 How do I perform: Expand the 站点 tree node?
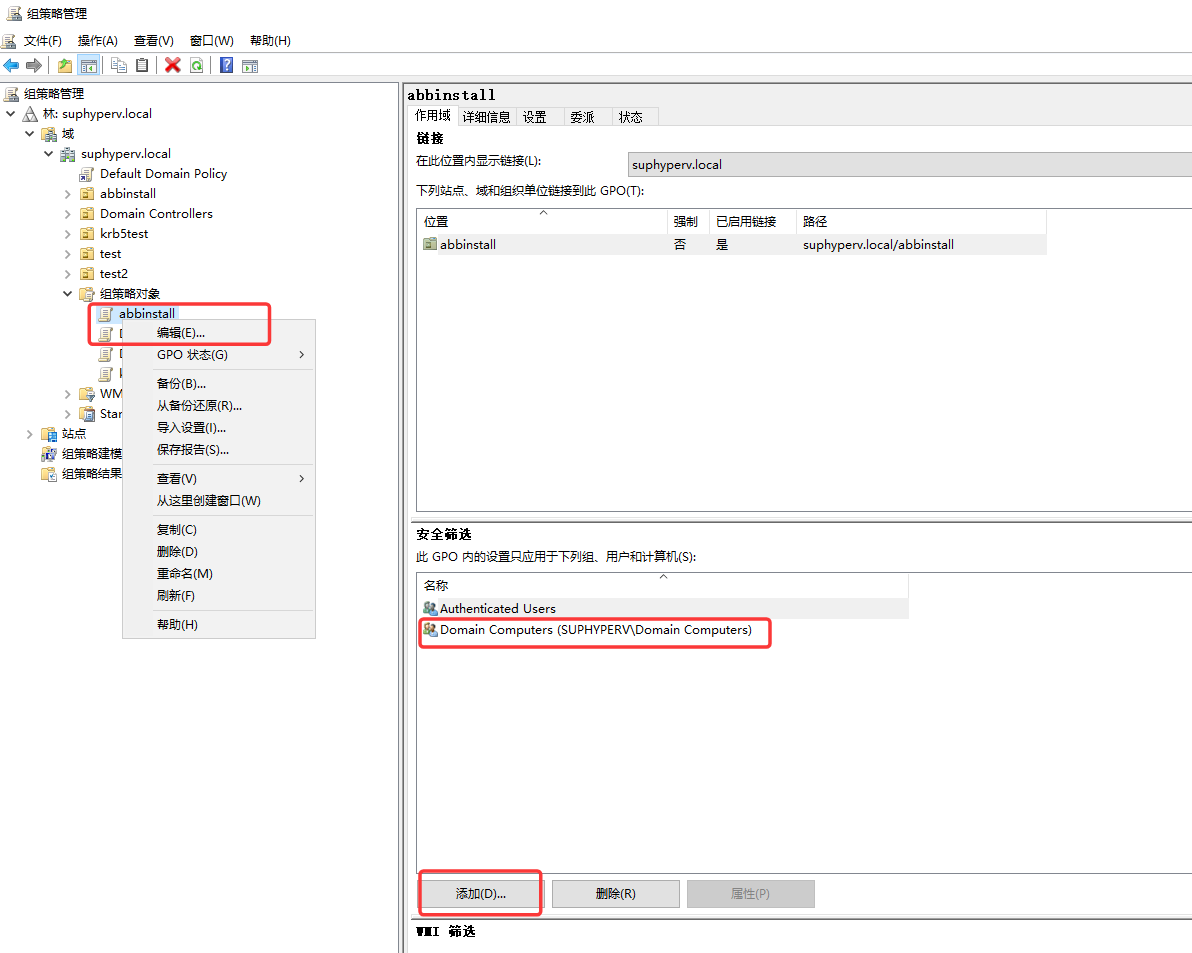(30, 434)
